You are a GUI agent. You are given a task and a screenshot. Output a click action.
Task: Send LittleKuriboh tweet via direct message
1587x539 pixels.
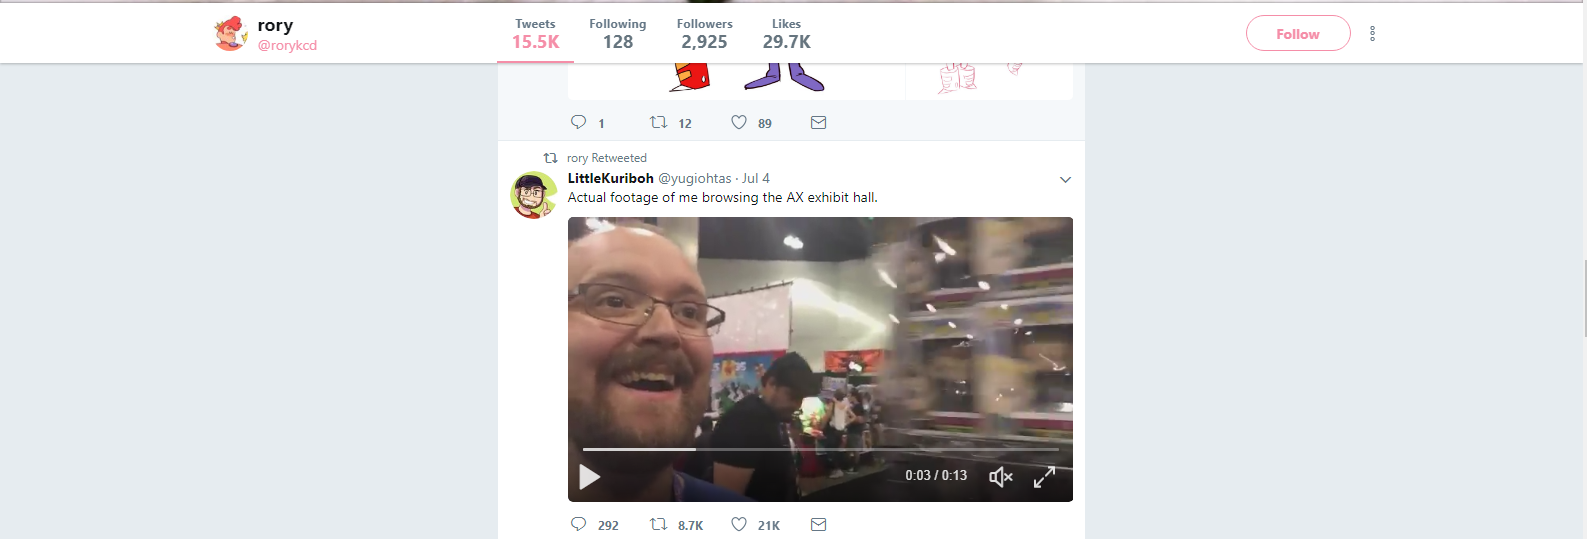coord(818,524)
